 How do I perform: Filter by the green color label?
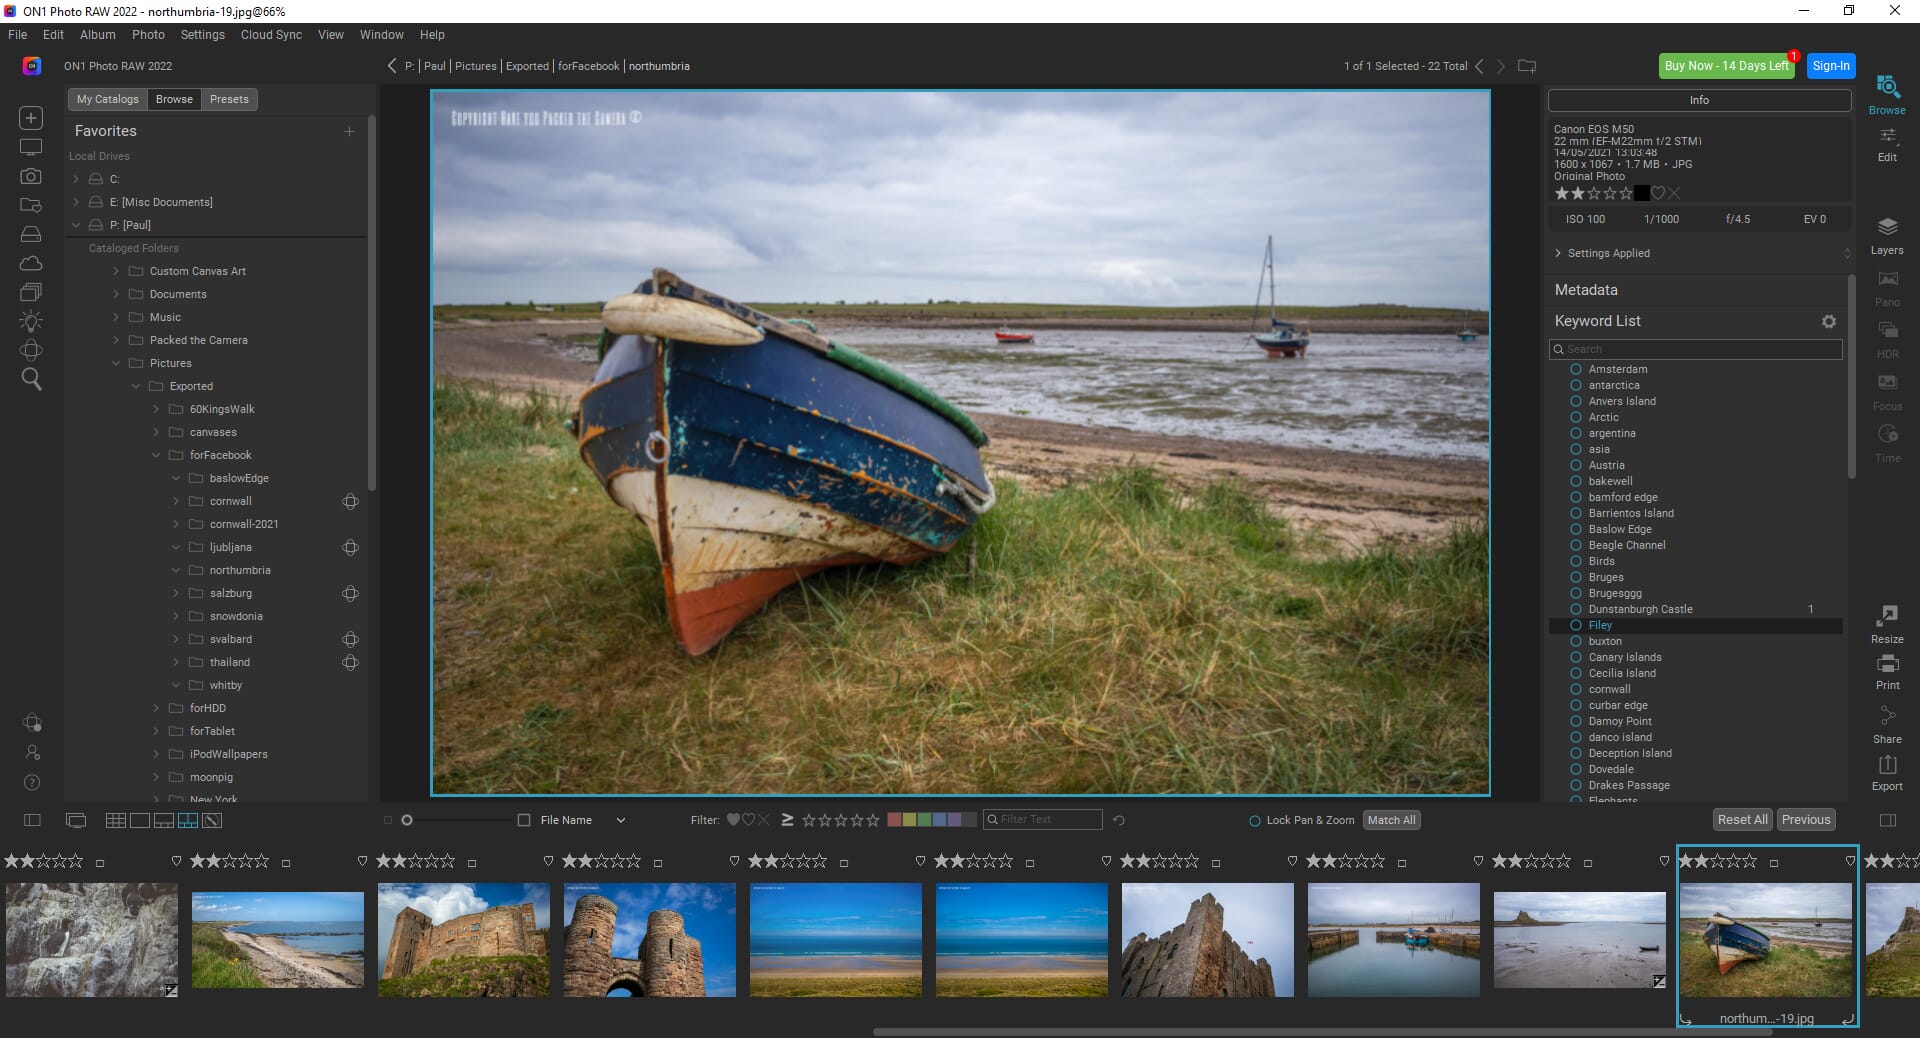click(925, 820)
